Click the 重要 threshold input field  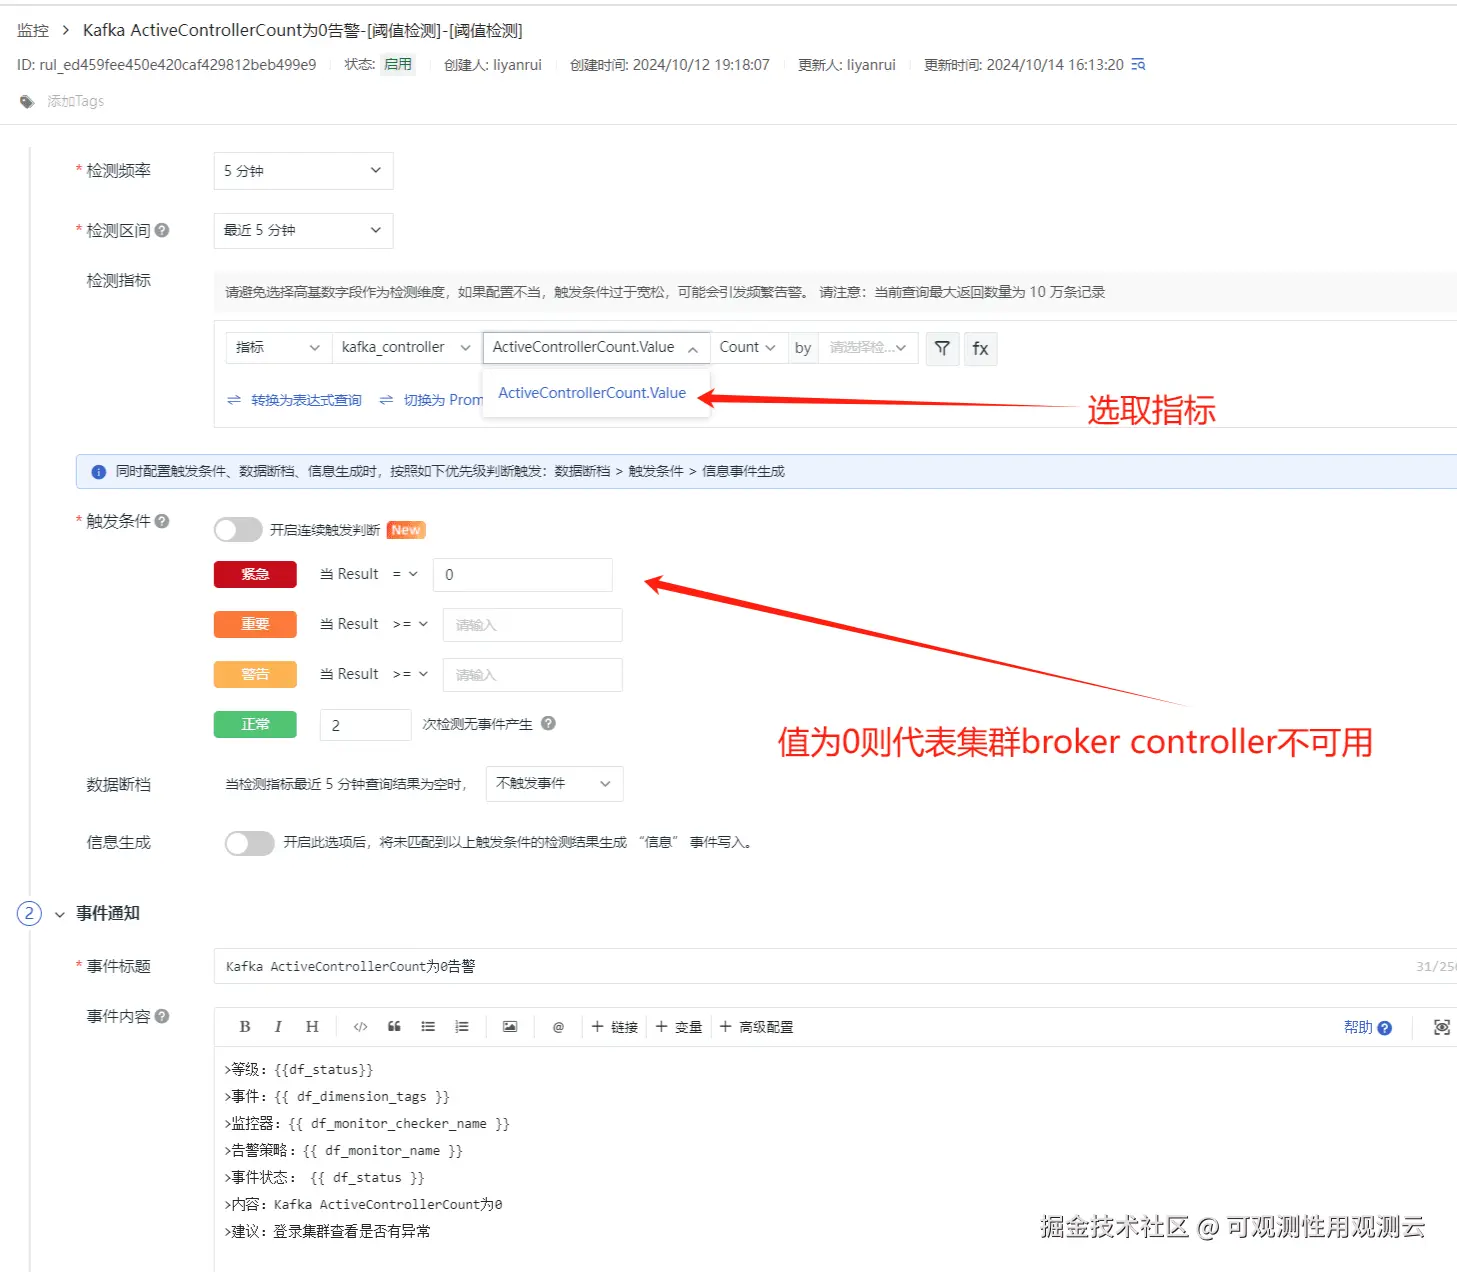(533, 625)
